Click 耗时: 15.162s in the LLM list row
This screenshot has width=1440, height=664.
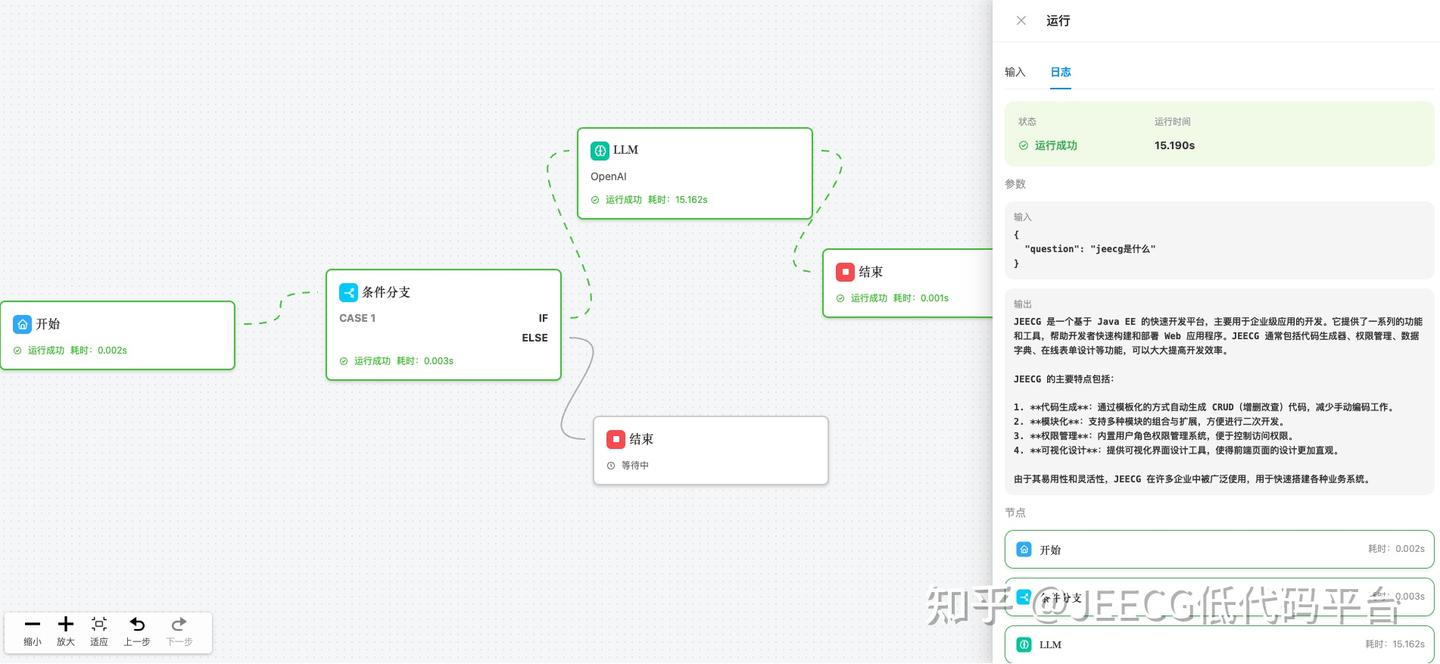(1395, 645)
